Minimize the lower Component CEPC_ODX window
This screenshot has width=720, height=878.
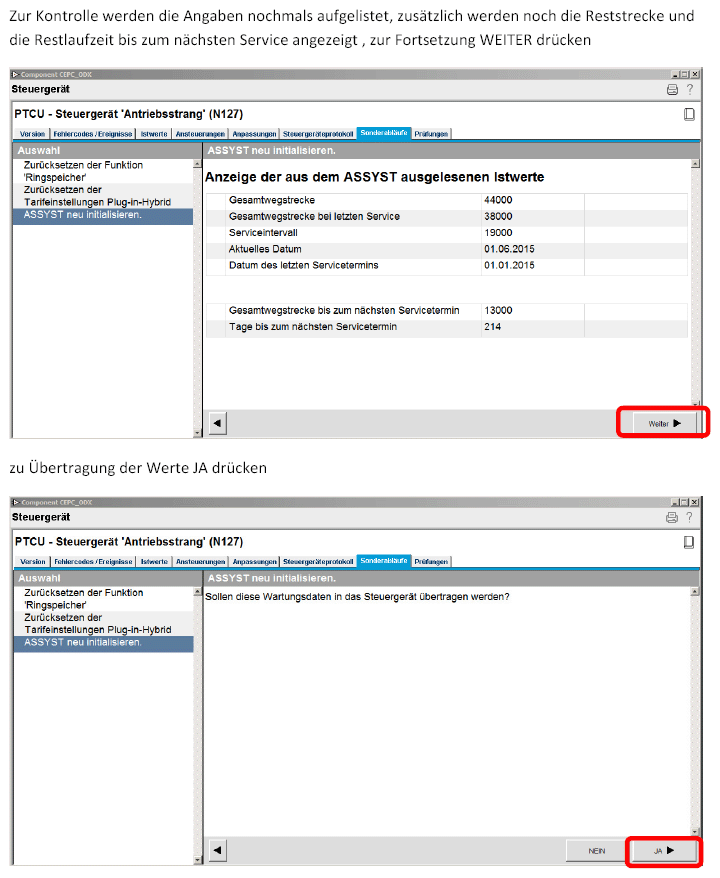point(676,502)
